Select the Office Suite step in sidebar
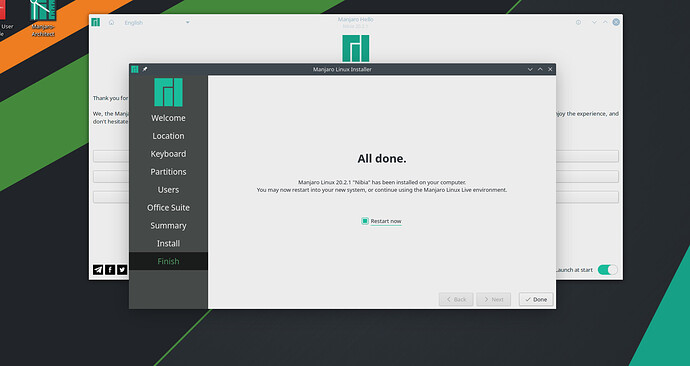The image size is (690, 366). (168, 208)
